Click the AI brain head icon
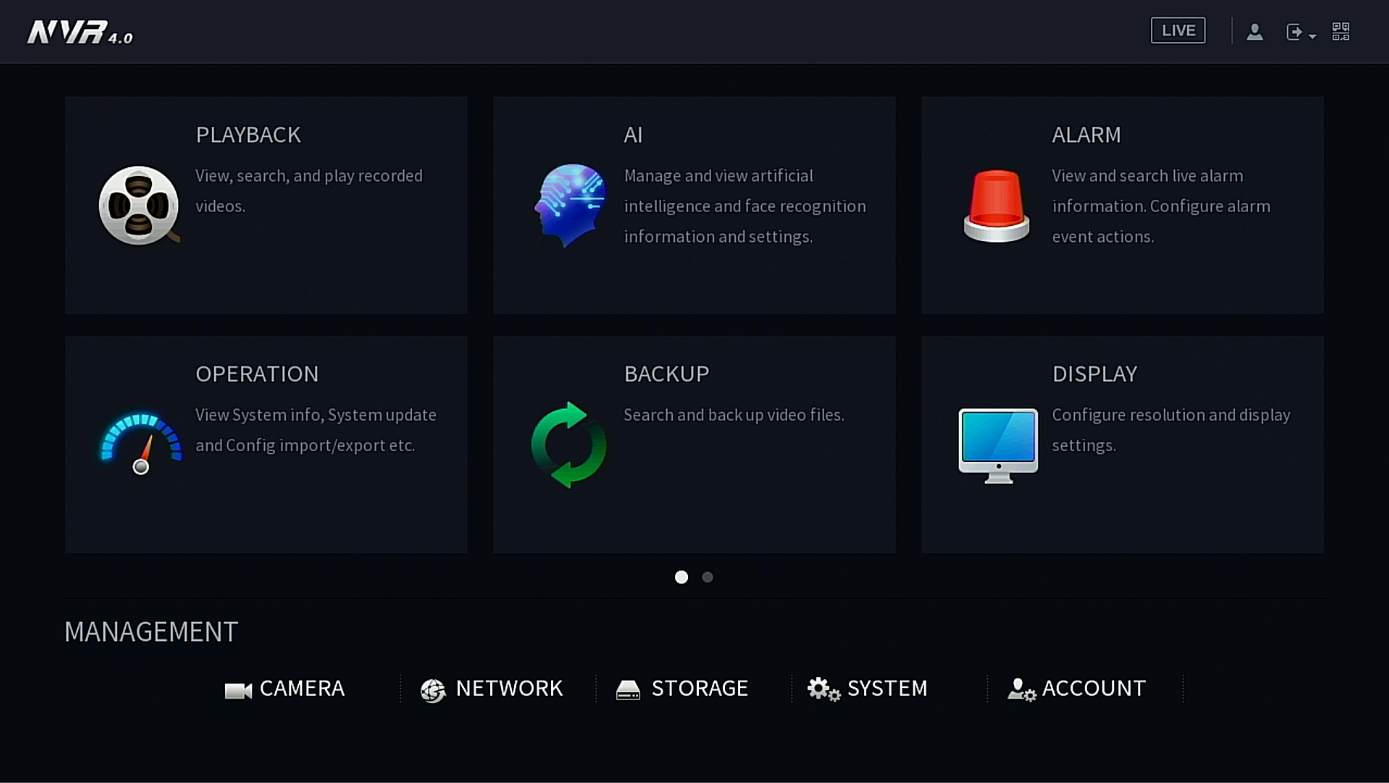This screenshot has height=783, width=1389. [570, 205]
